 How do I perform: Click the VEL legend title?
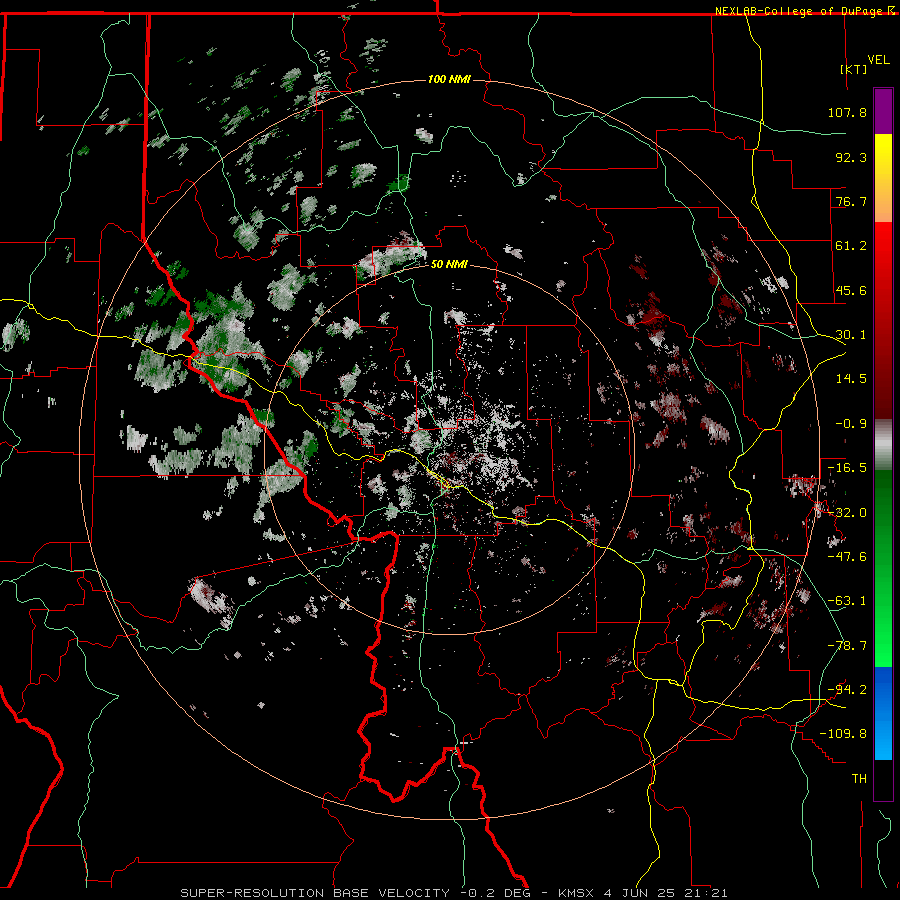[879, 59]
